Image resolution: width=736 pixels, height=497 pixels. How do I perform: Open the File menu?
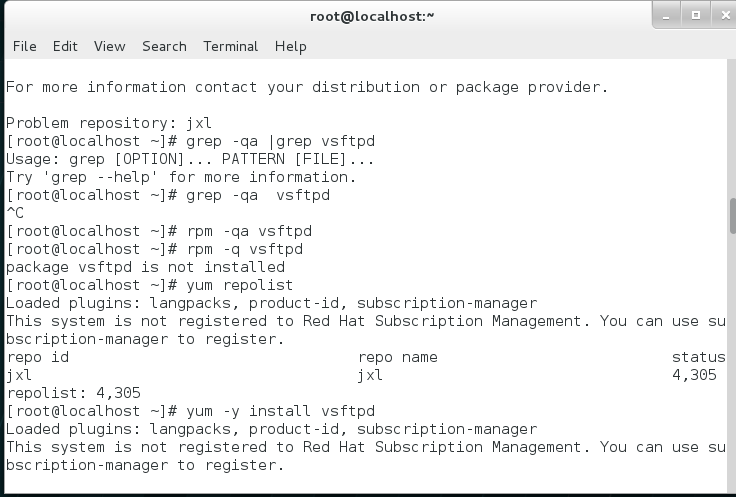pos(24,46)
